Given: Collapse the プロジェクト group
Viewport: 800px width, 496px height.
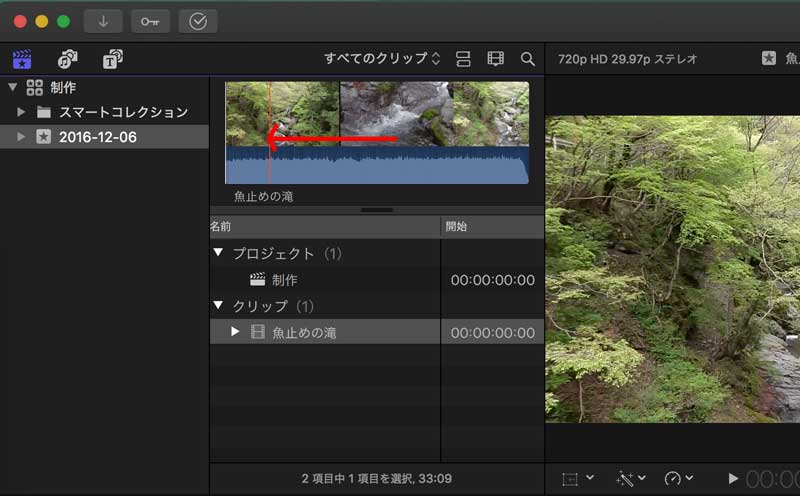Looking at the screenshot, I should (218, 254).
